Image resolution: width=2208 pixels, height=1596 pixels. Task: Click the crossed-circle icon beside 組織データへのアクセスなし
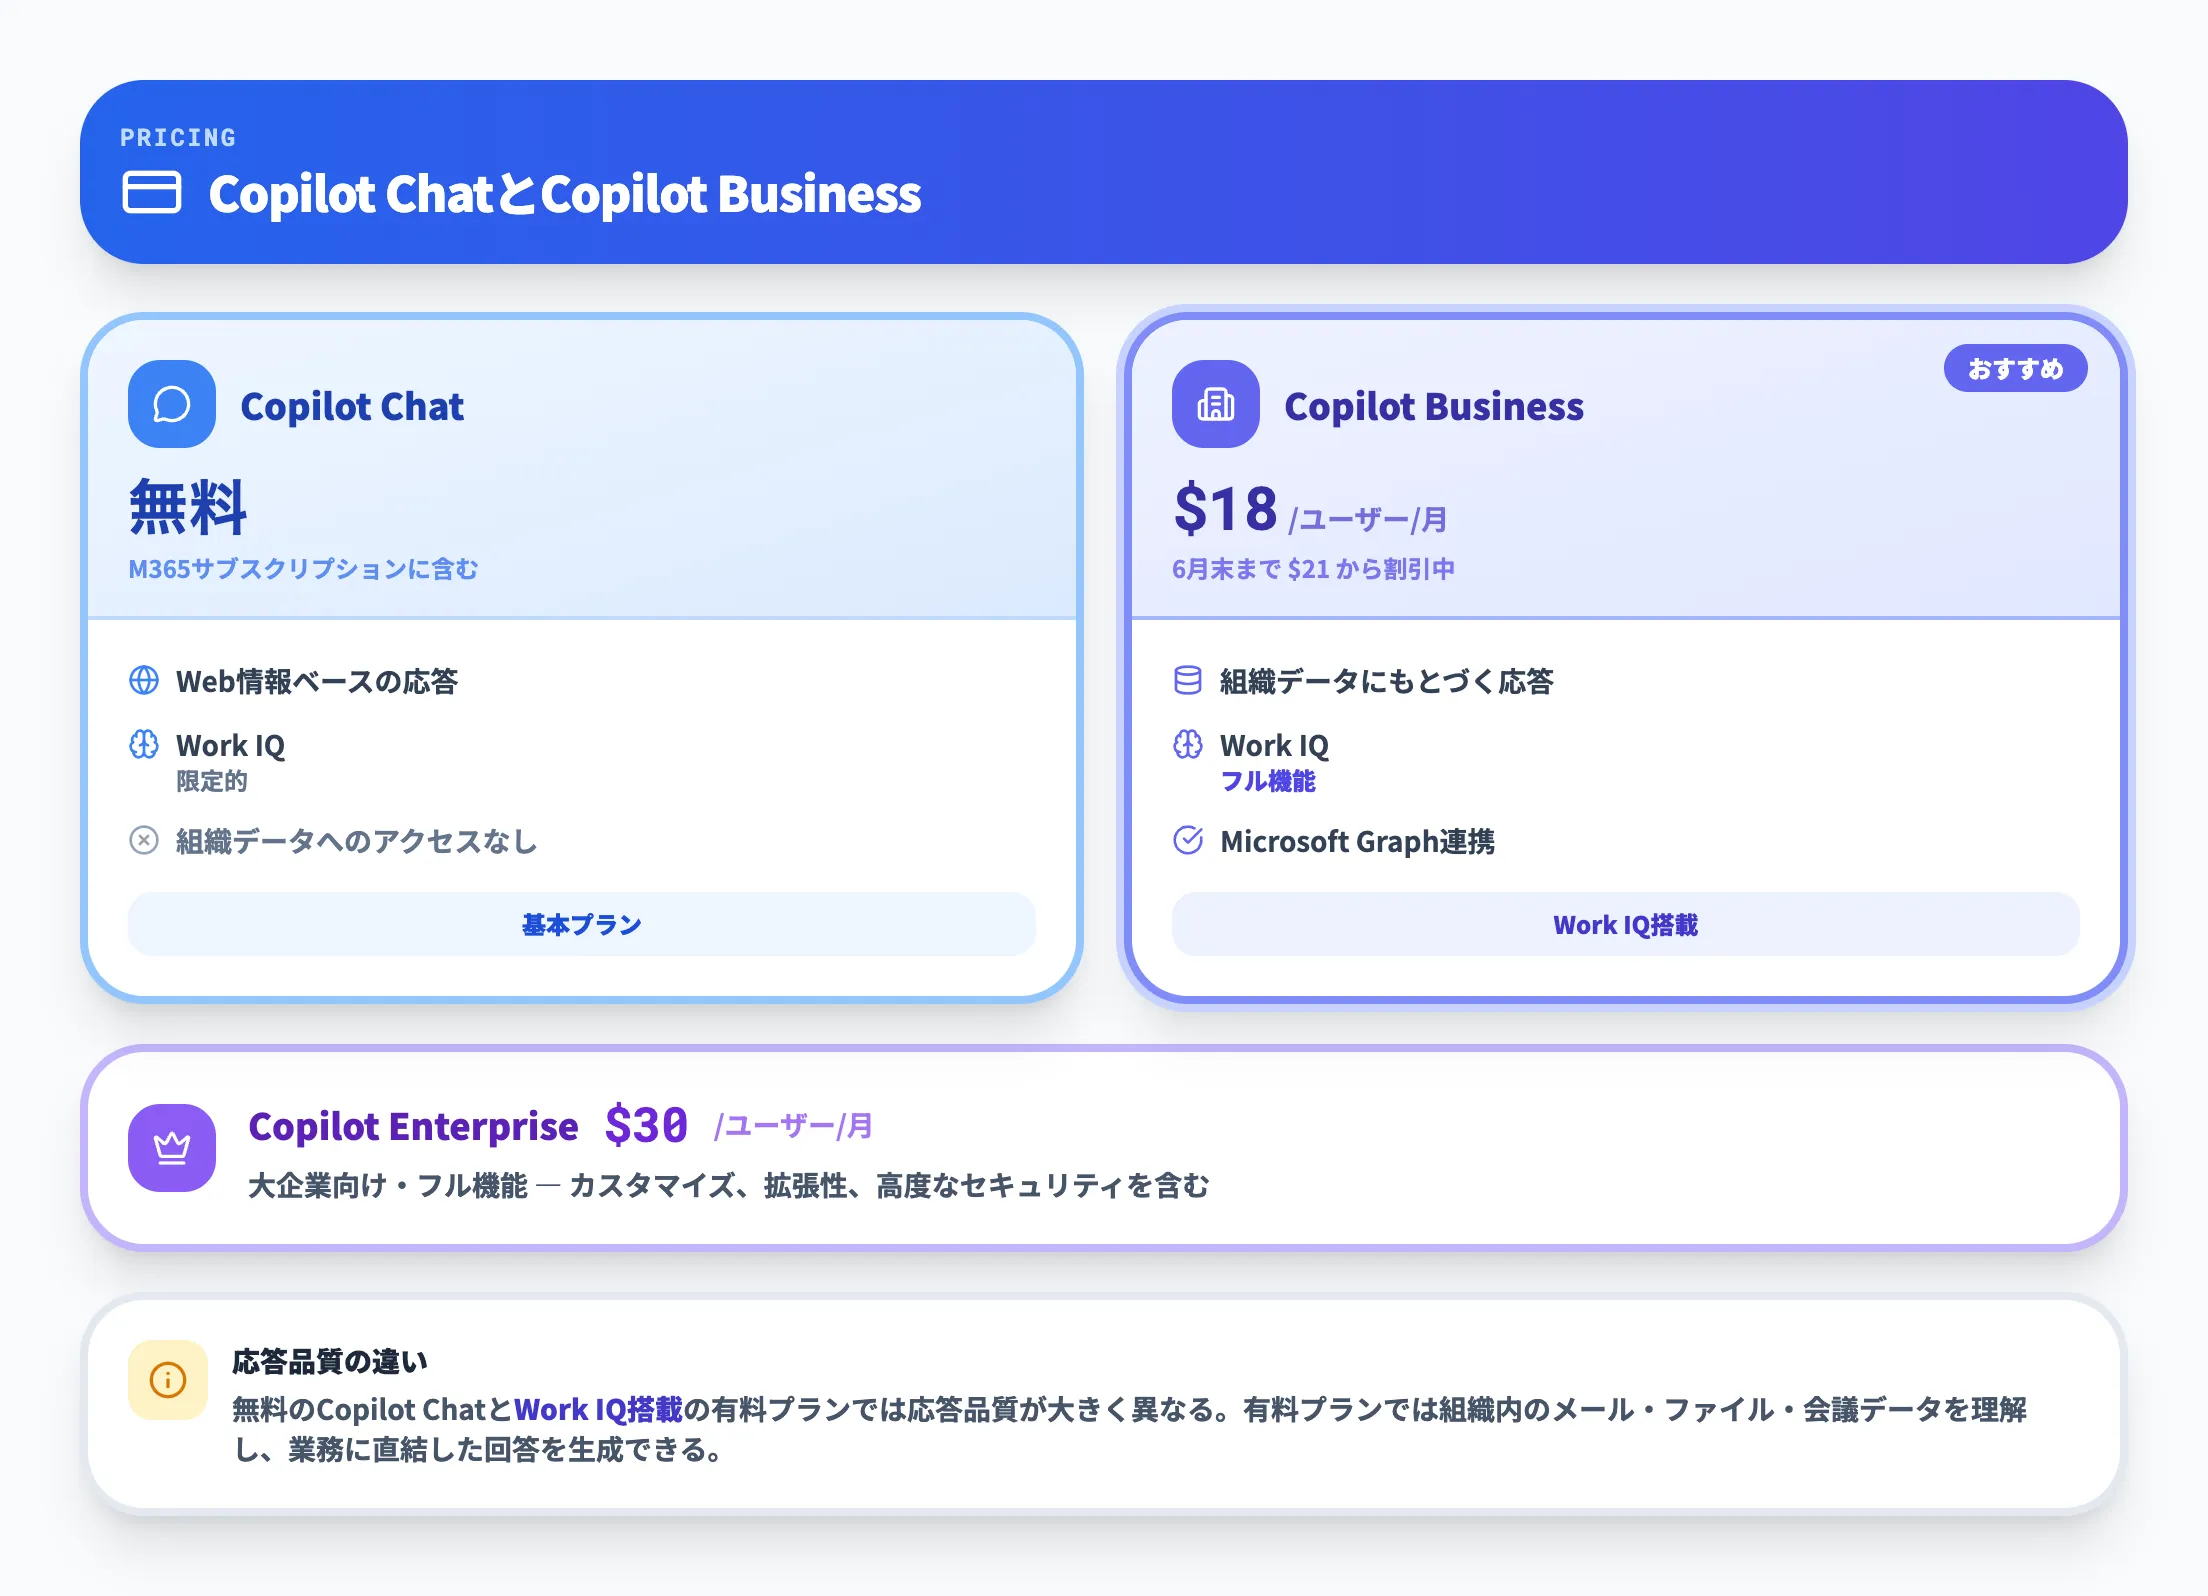pos(145,842)
